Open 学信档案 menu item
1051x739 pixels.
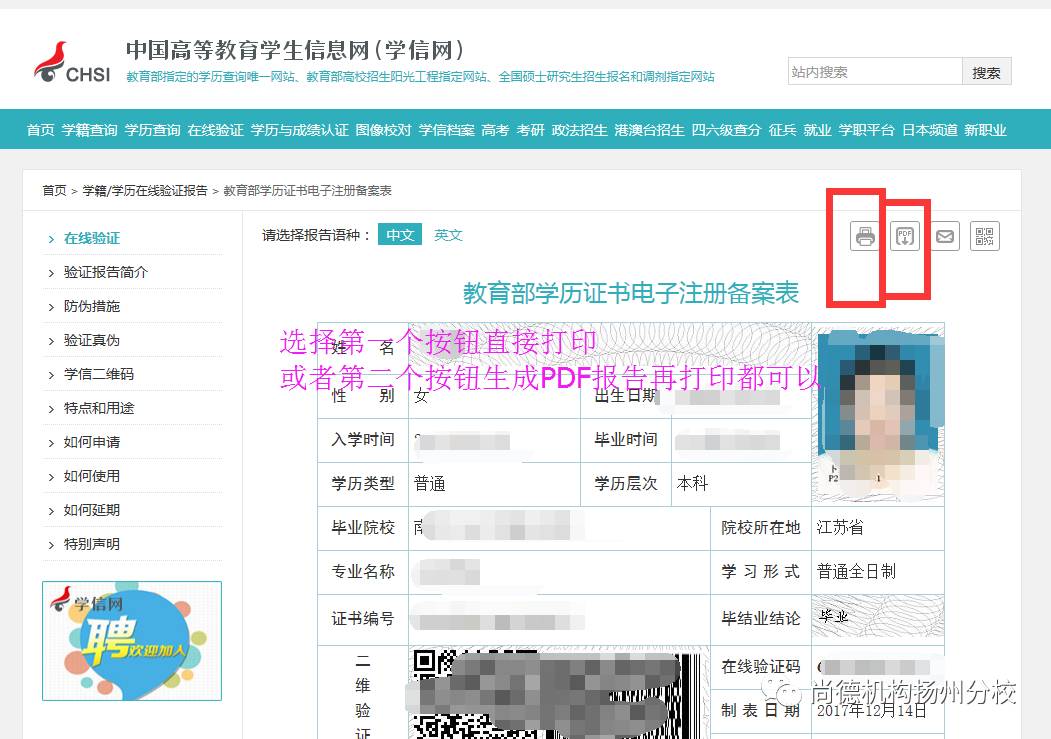pyautogui.click(x=446, y=130)
